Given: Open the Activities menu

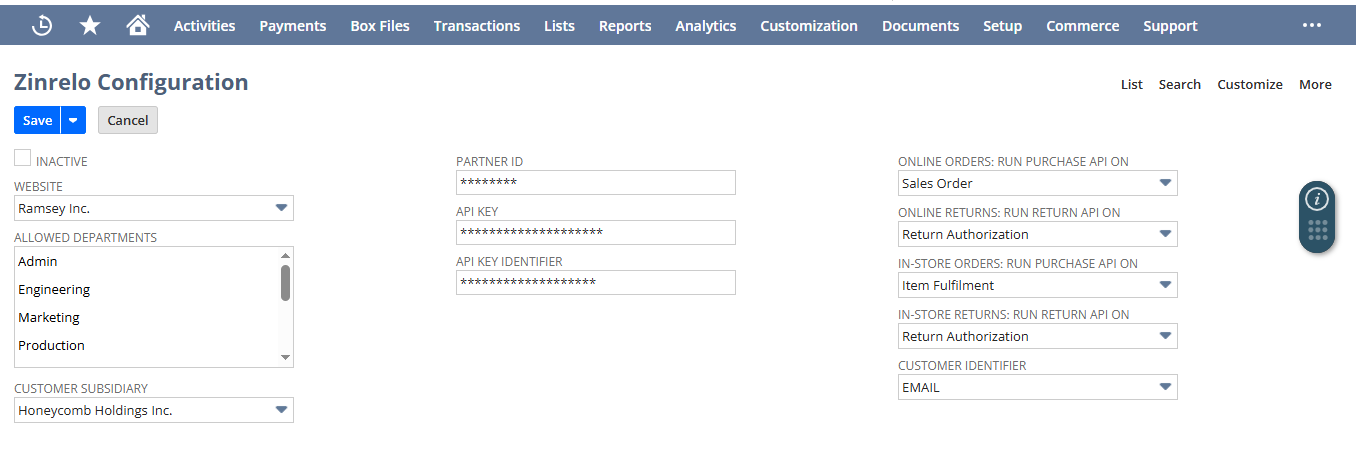Looking at the screenshot, I should [205, 26].
